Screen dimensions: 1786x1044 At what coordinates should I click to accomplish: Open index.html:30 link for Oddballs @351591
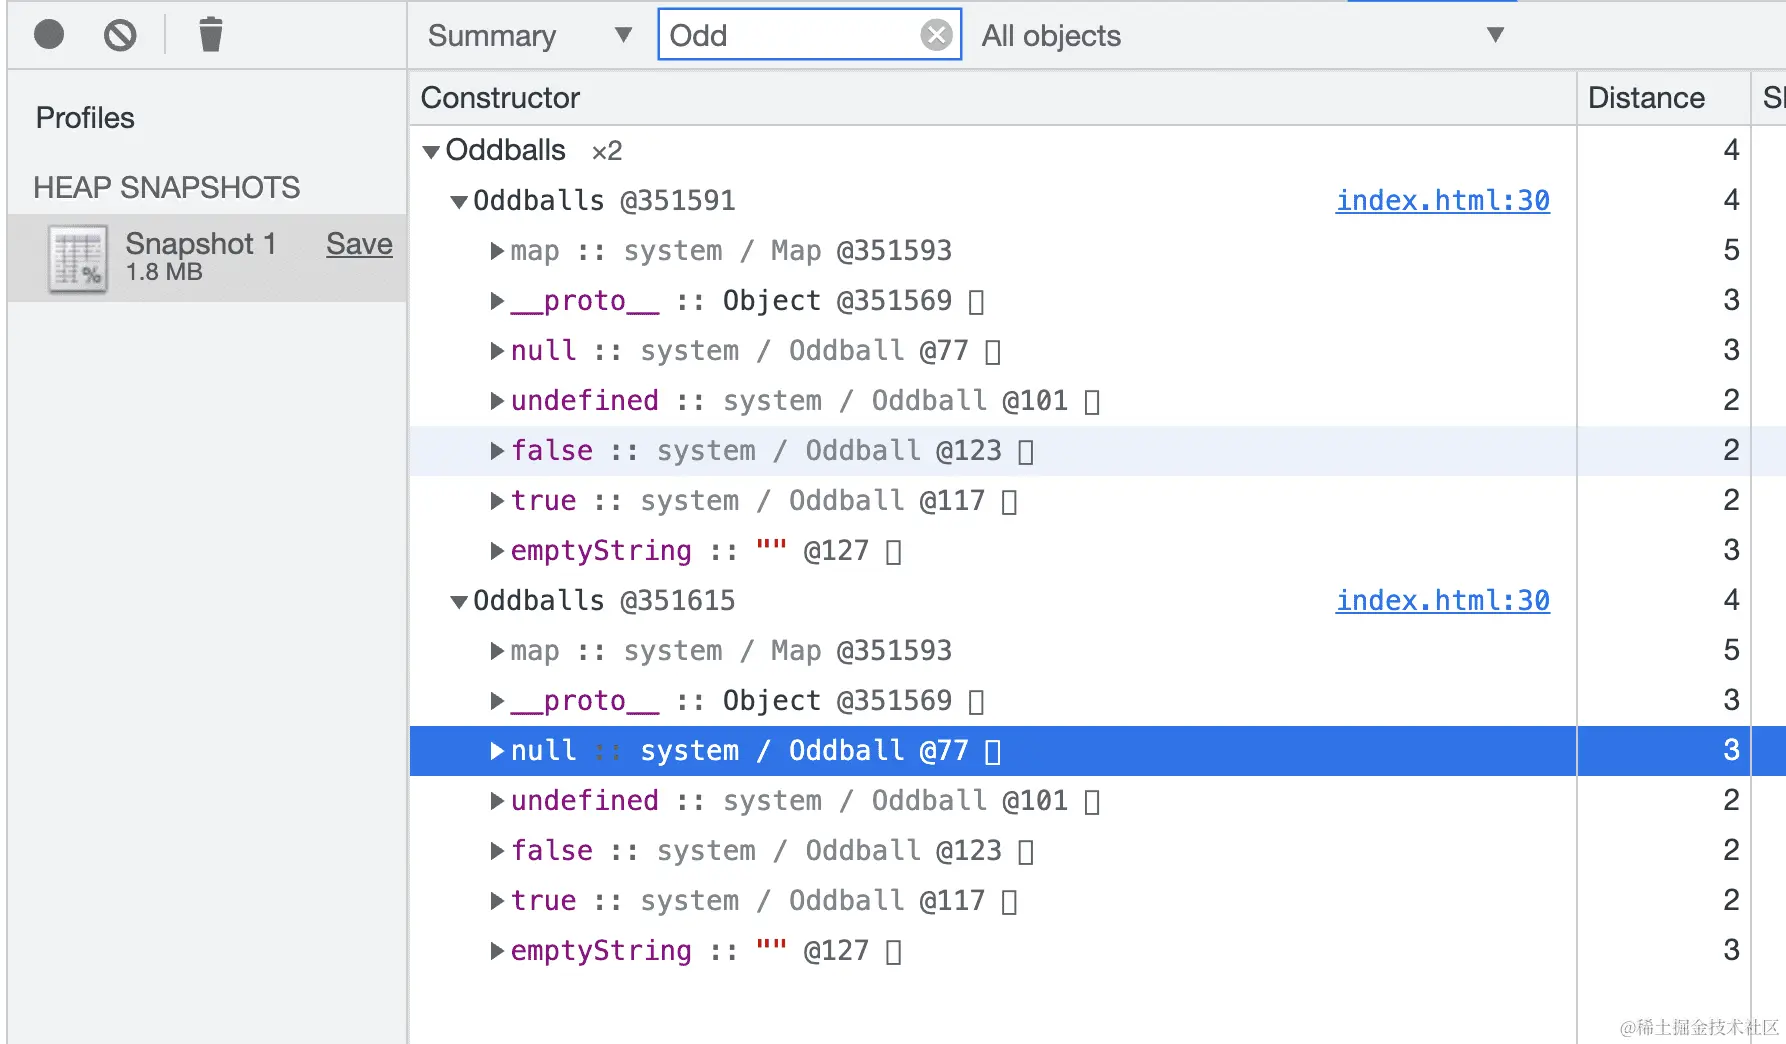pyautogui.click(x=1442, y=201)
